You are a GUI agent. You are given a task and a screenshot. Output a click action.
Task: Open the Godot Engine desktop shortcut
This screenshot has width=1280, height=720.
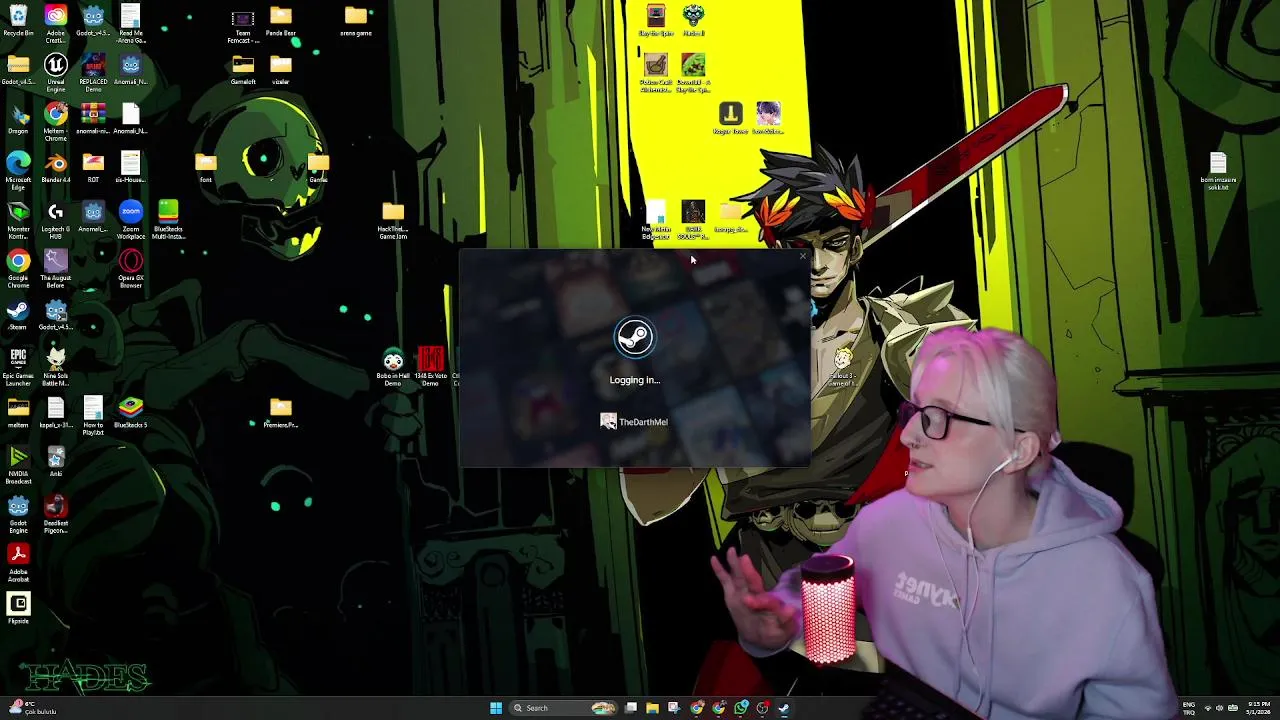[18, 514]
